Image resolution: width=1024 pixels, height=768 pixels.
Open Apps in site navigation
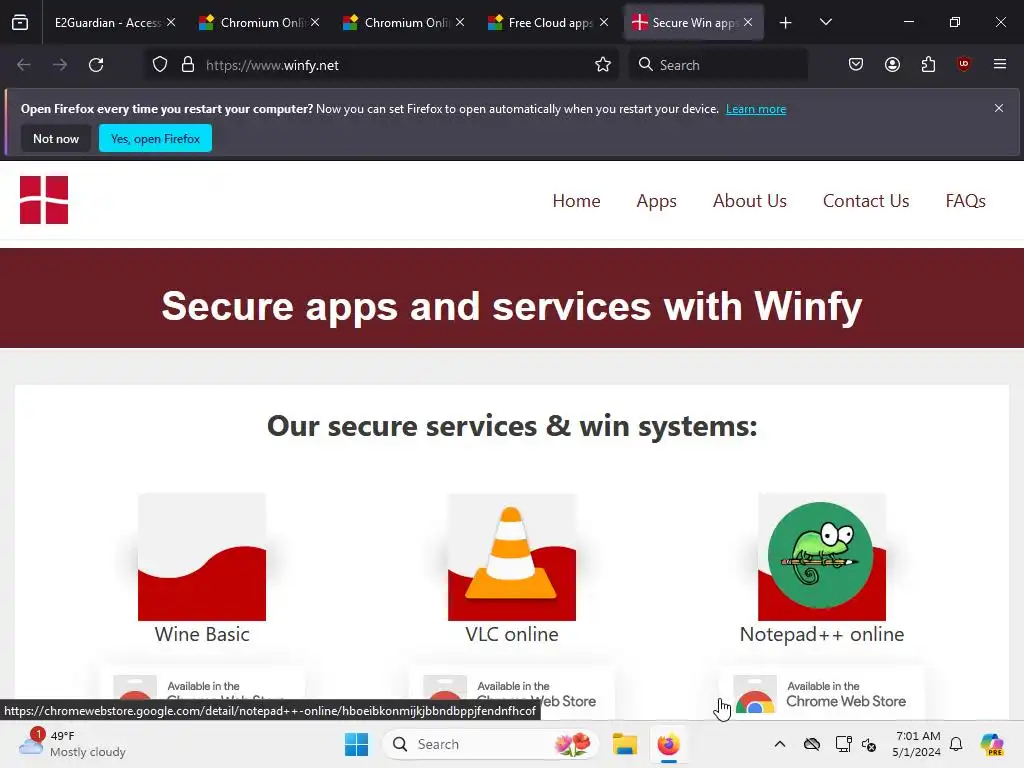point(656,200)
